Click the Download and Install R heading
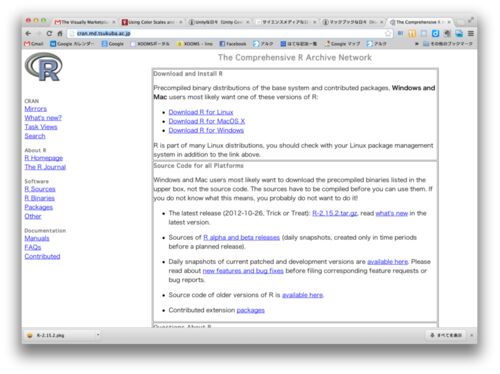Image resolution: width=500 pixels, height=374 pixels. [x=188, y=74]
